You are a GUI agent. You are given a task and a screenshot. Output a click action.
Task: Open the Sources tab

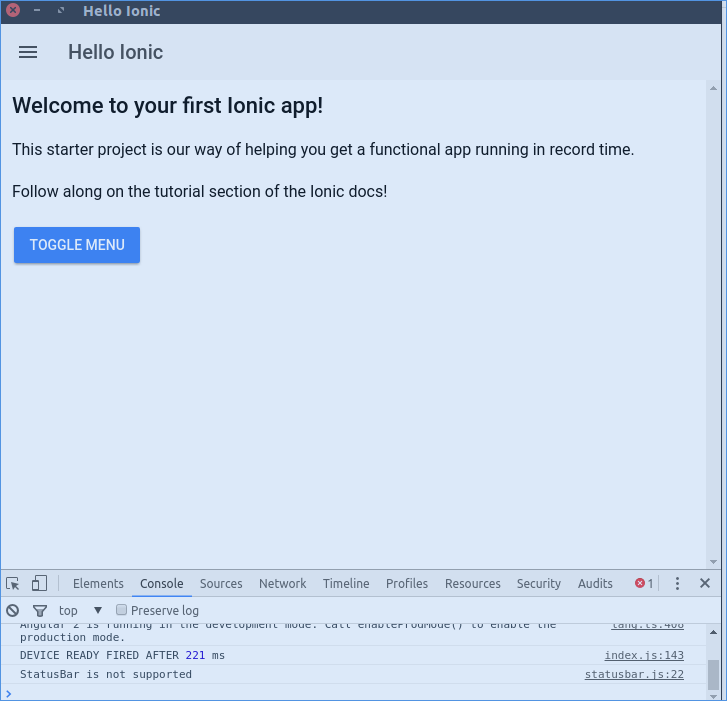[x=221, y=583]
